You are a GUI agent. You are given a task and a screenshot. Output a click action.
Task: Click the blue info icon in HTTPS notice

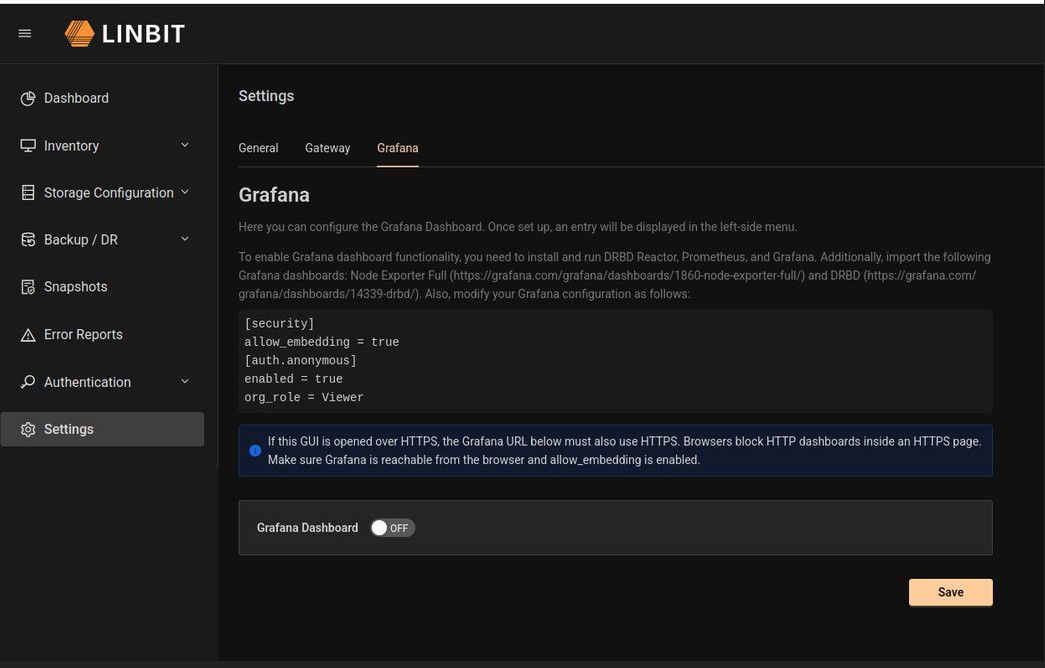(x=255, y=451)
